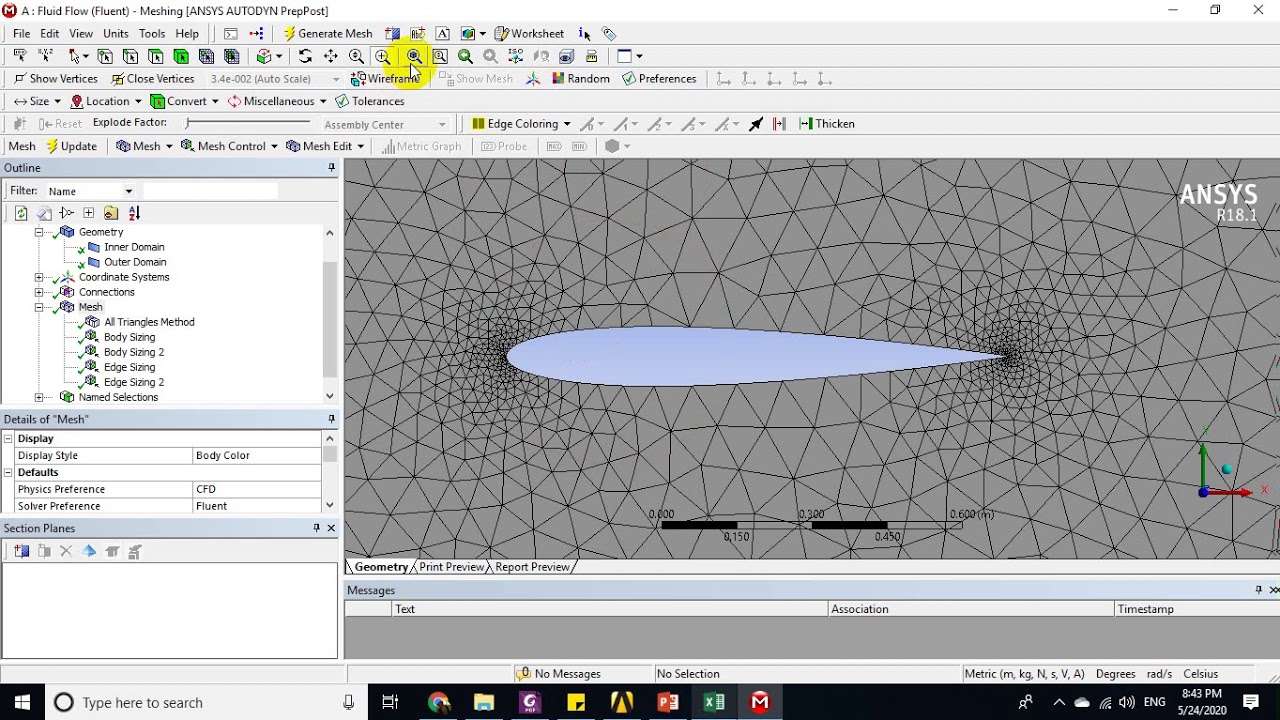
Task: Toggle Close Vertices option
Action: 152,79
